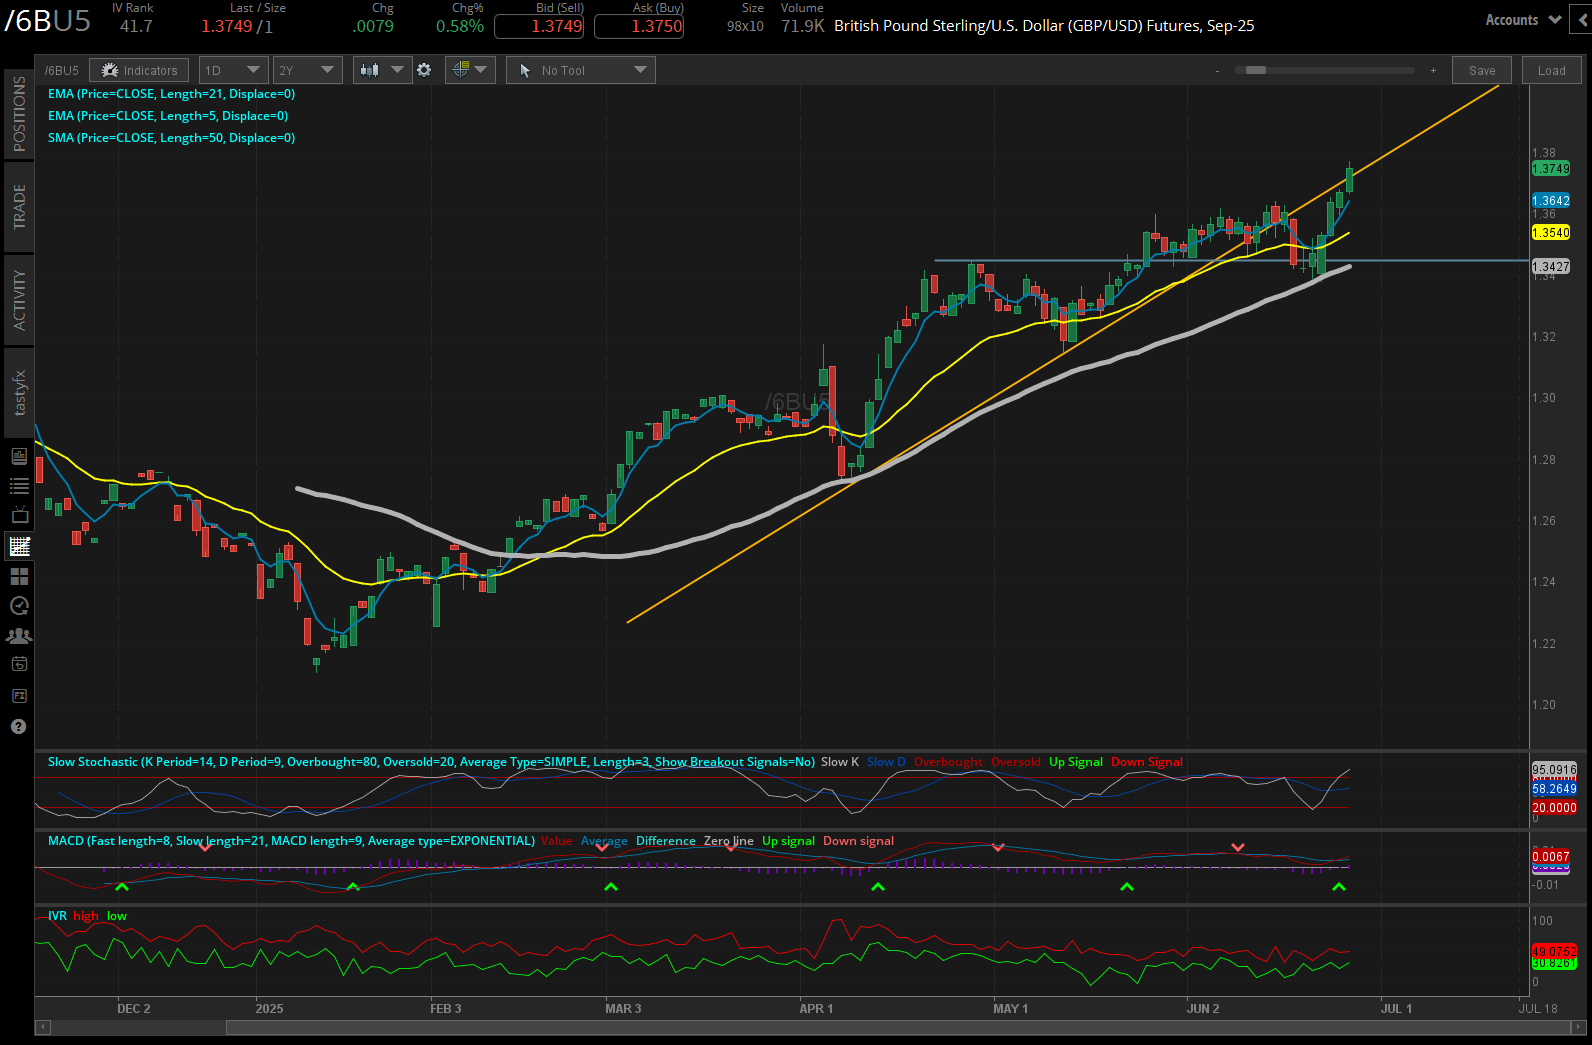
Task: Click the Last / Size 1.3749 value
Action: [x=227, y=26]
